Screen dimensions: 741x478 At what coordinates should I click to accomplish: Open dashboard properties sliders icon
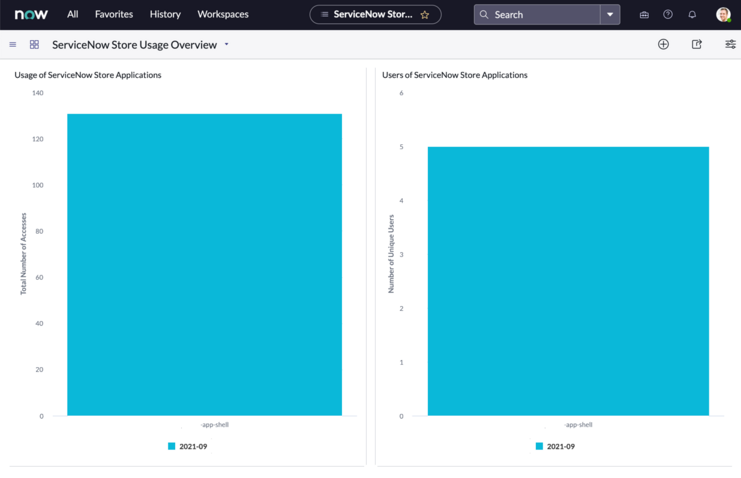730,44
